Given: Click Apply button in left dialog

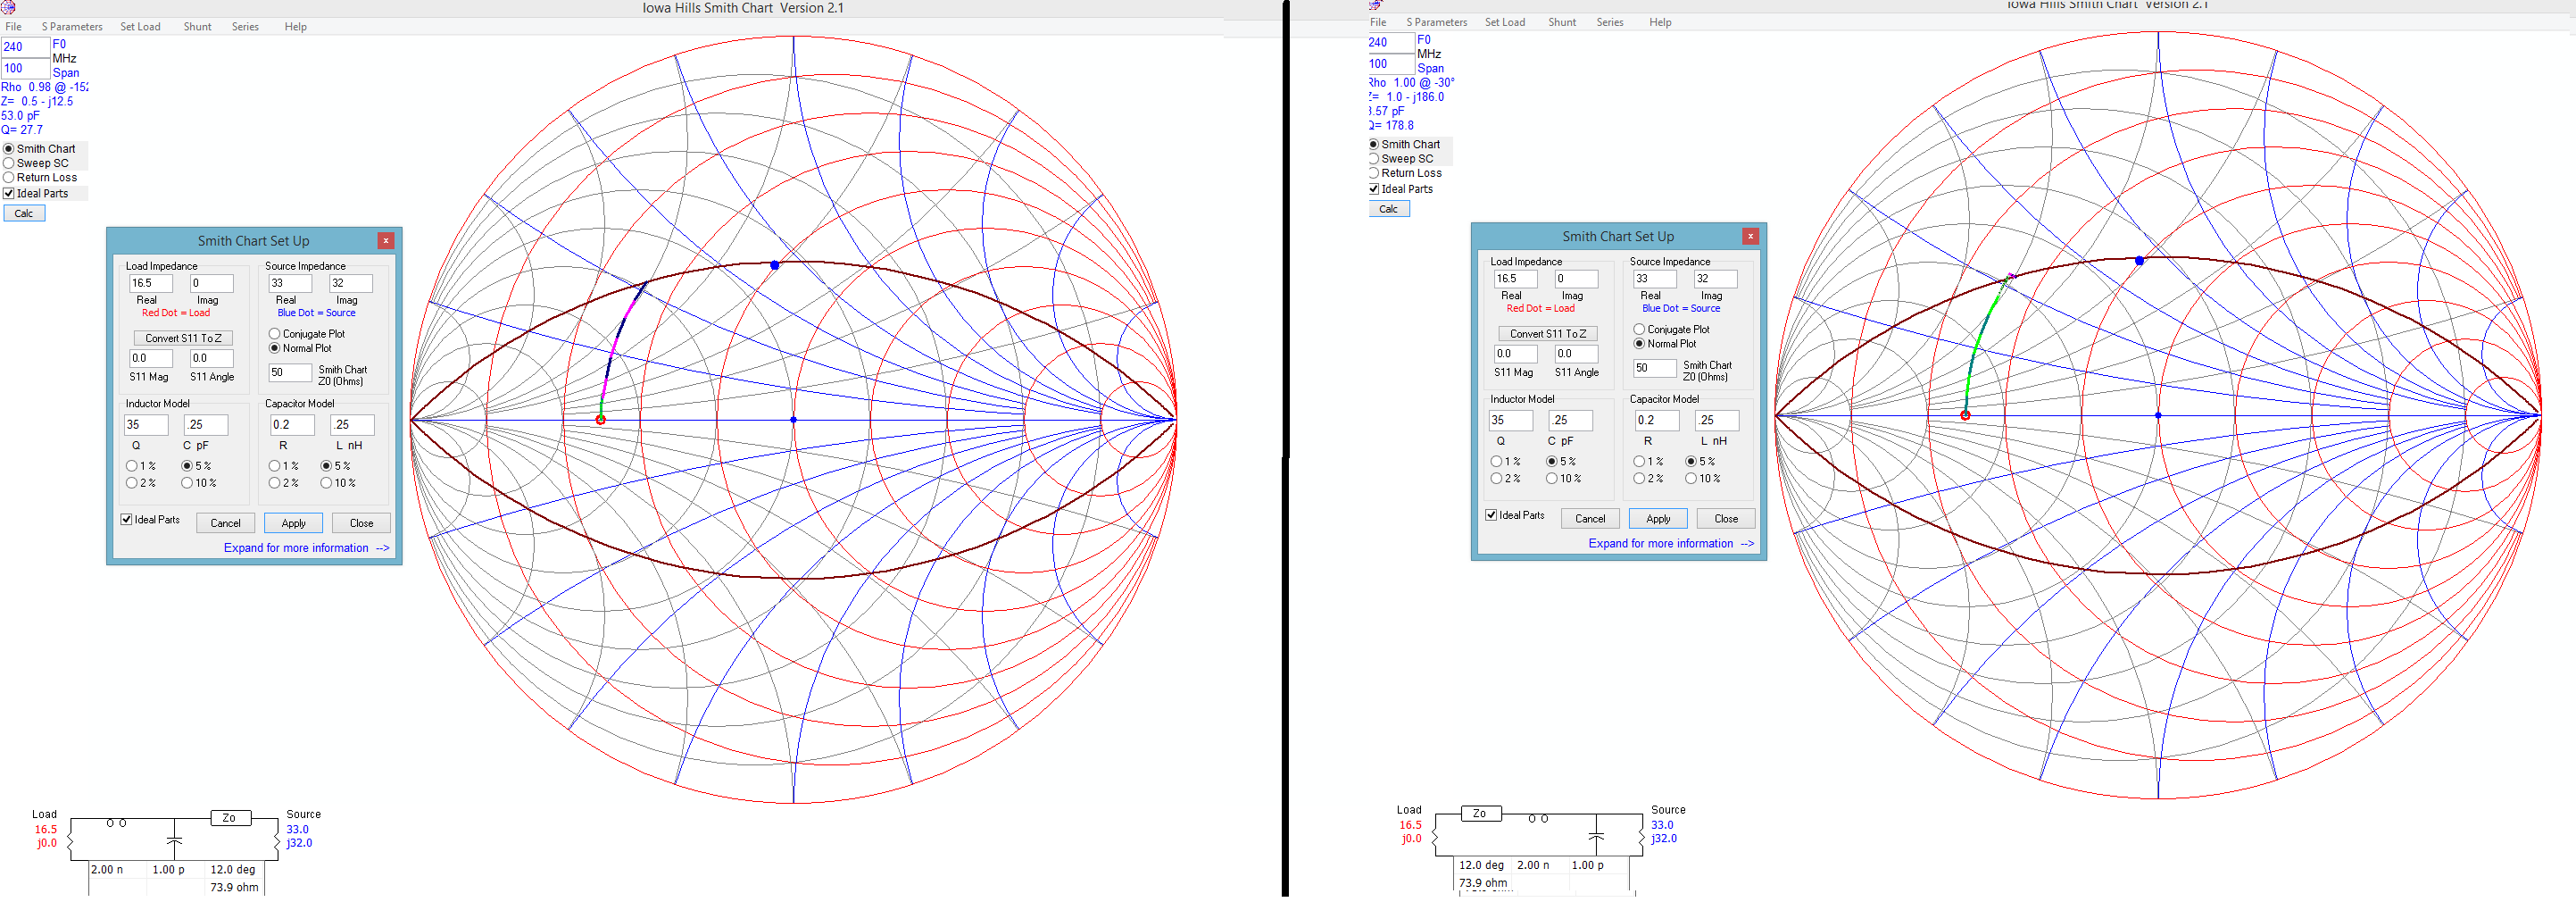Looking at the screenshot, I should pos(293,523).
